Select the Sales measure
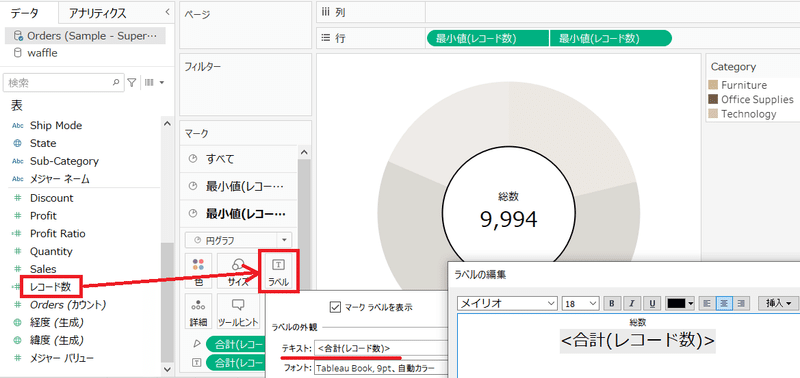The width and height of the screenshot is (800, 378). tap(43, 269)
